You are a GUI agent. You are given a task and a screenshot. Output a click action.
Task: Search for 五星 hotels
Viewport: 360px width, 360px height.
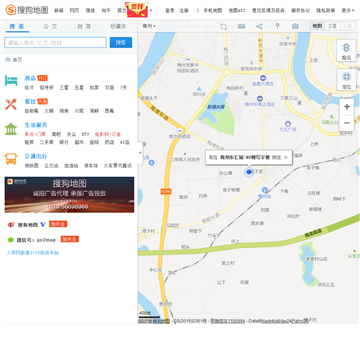pyautogui.click(x=79, y=87)
